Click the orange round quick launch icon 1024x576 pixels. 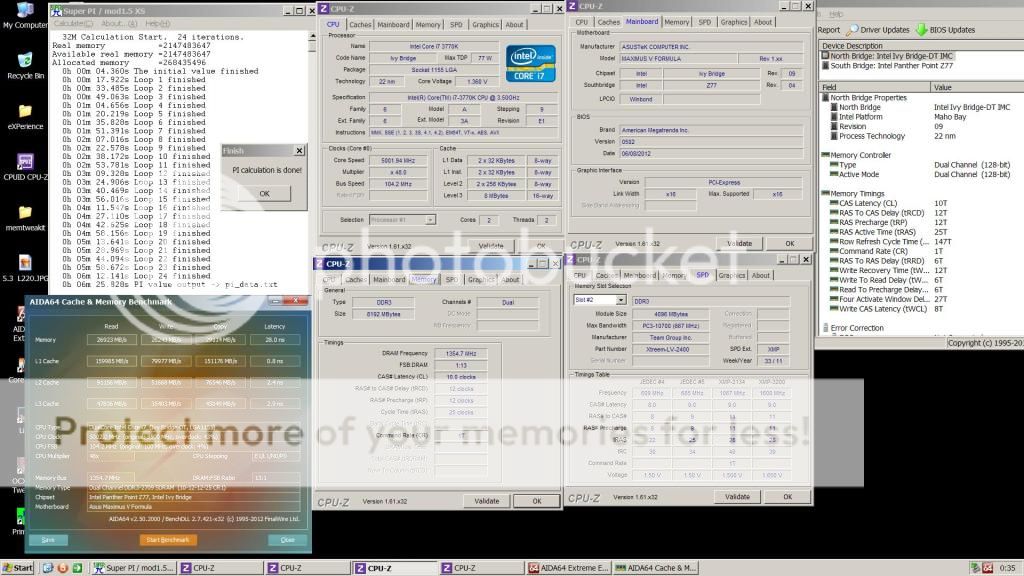coord(63,568)
